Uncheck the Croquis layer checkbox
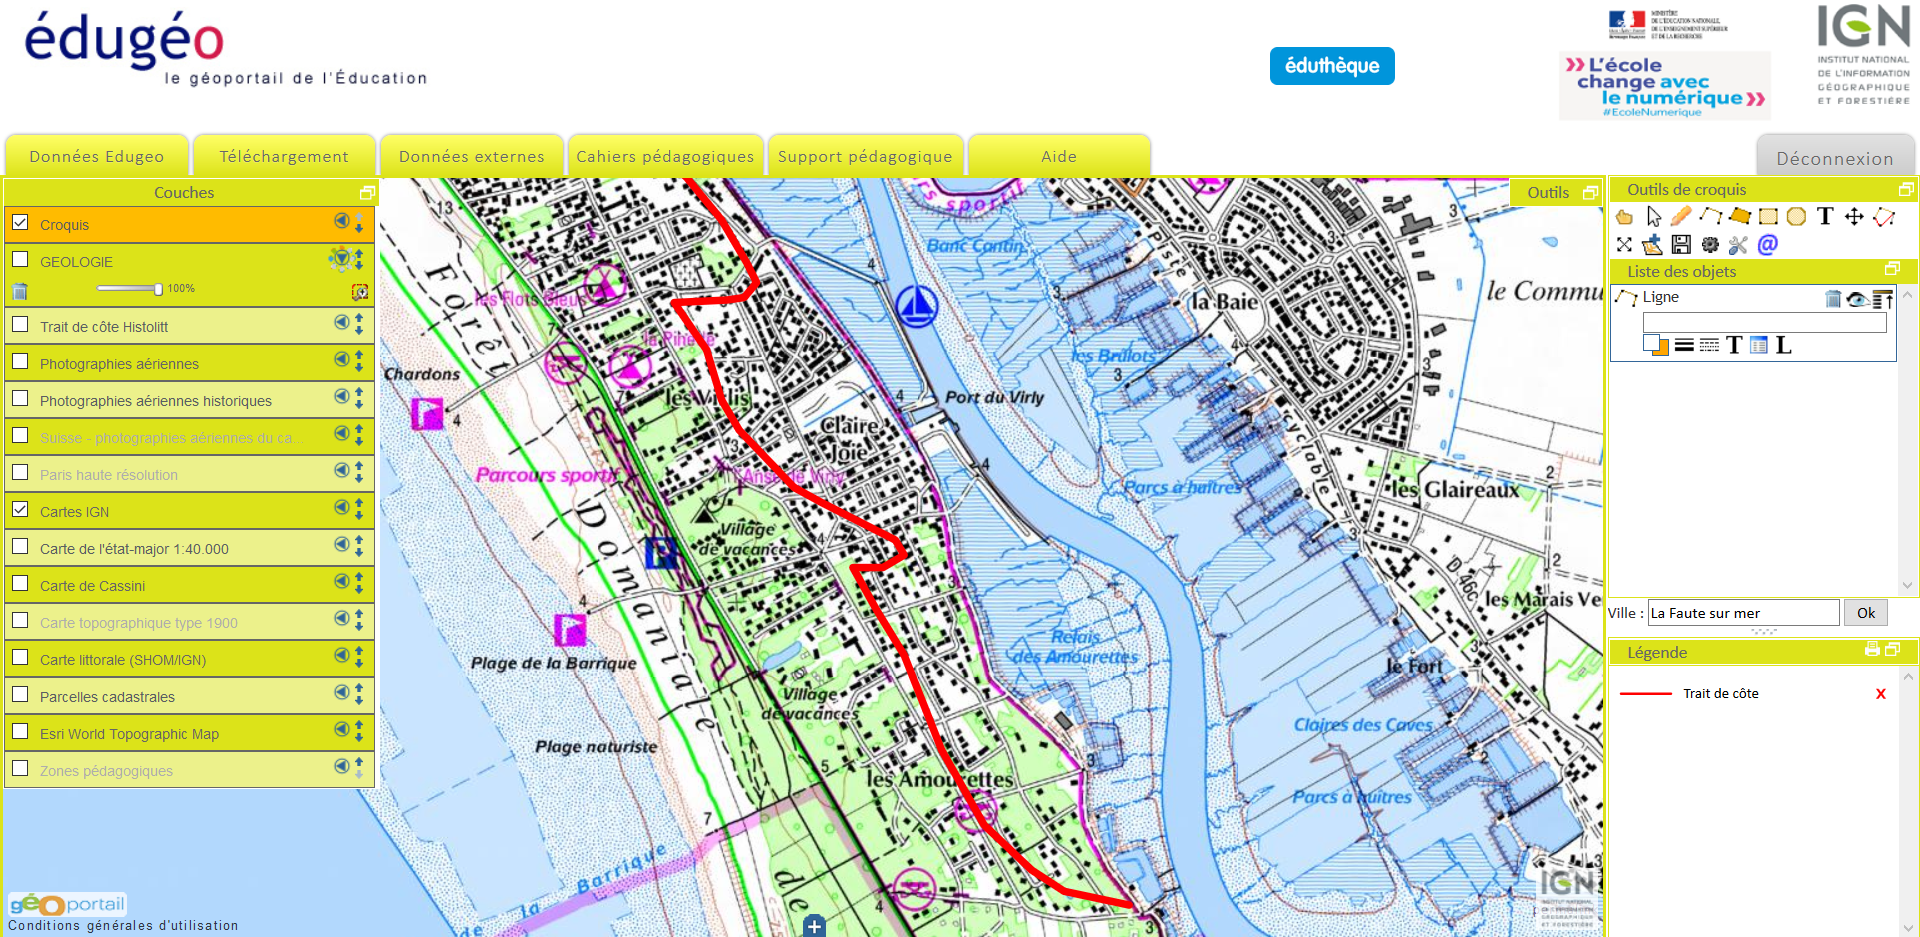This screenshot has height=937, width=1920. pyautogui.click(x=20, y=223)
